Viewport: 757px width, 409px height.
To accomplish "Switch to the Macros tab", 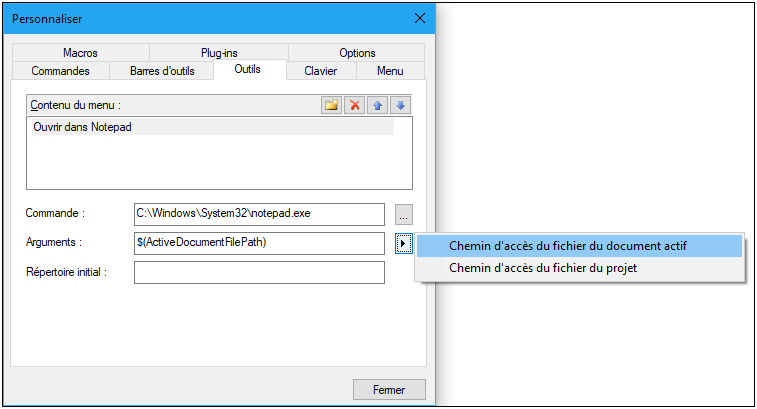I will (80, 53).
